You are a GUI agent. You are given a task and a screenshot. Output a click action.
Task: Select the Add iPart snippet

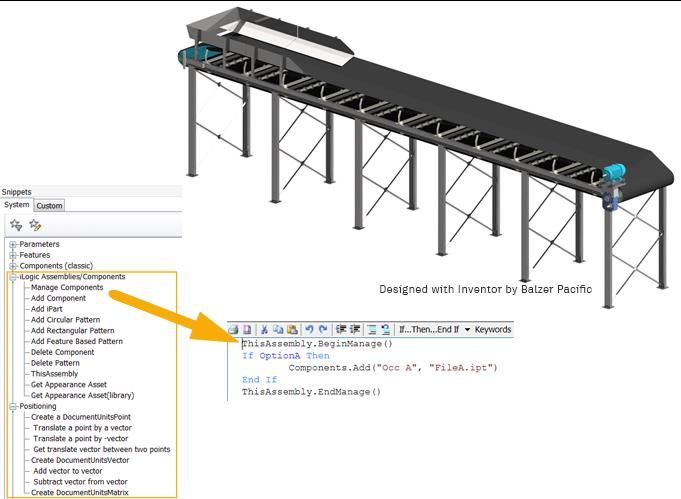[x=46, y=309]
